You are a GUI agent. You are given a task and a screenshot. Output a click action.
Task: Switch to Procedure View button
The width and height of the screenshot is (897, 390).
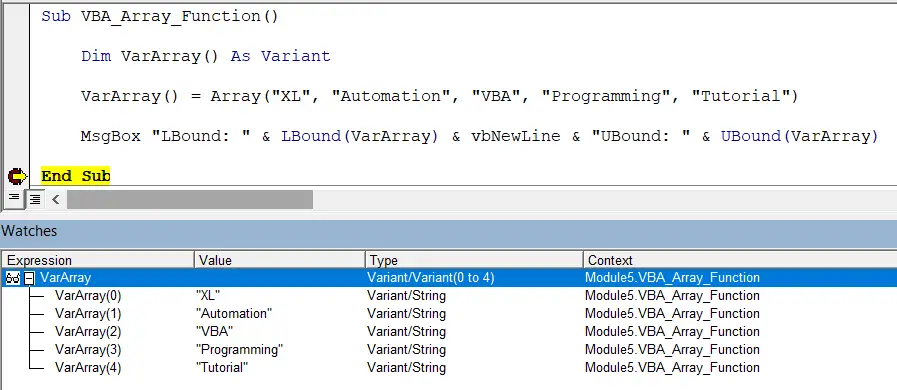pos(13,199)
